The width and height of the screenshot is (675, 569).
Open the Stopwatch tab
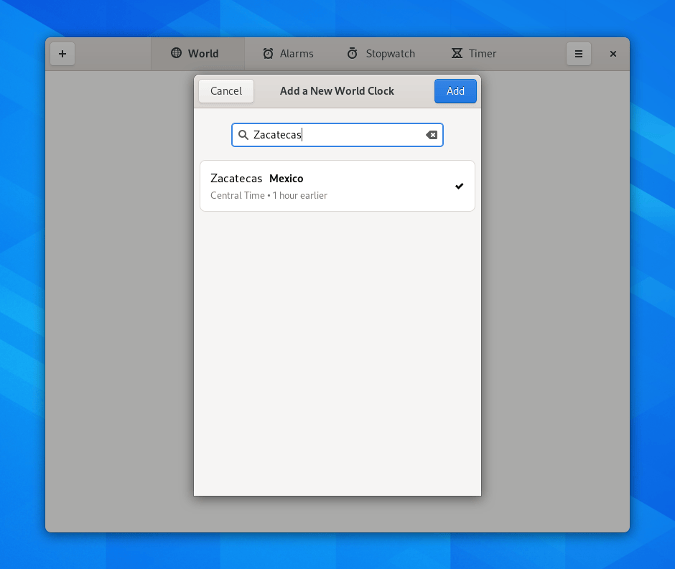tap(381, 54)
